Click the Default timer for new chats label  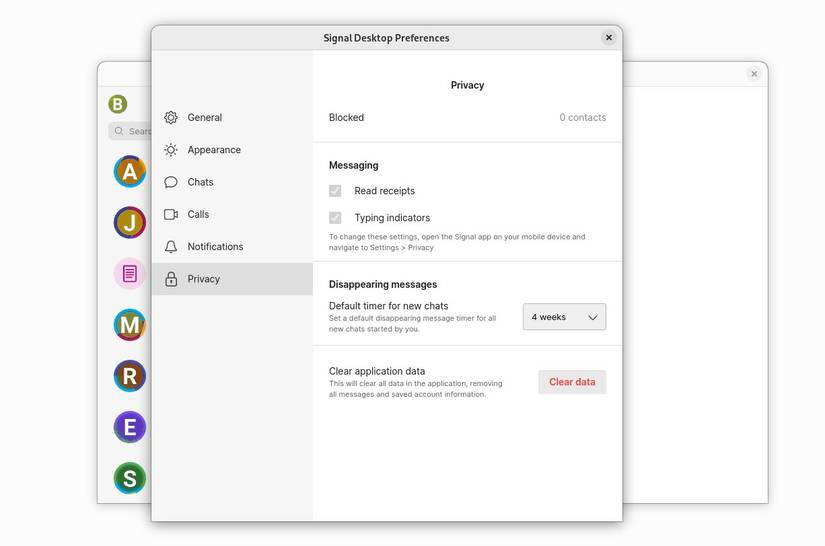tap(388, 306)
